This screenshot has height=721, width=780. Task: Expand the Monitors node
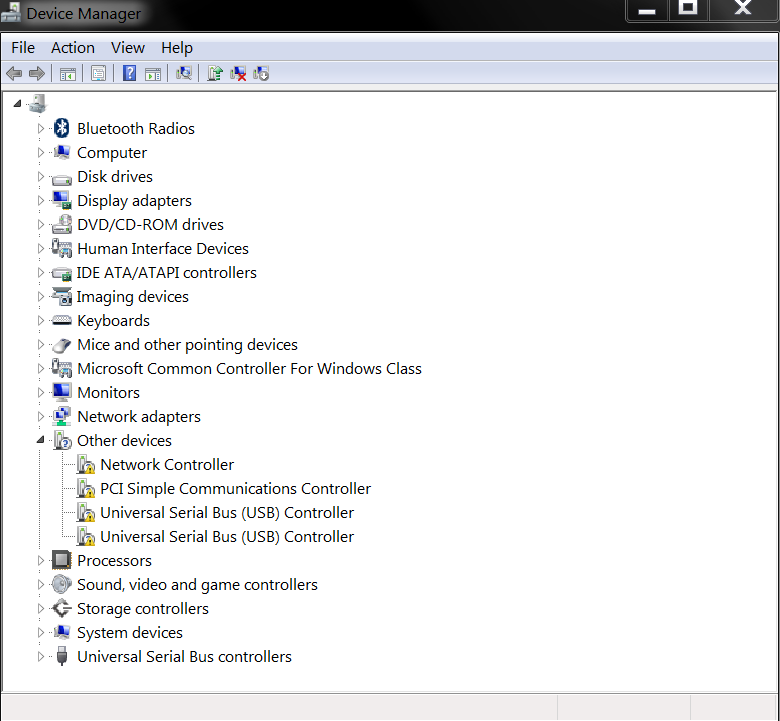click(41, 392)
